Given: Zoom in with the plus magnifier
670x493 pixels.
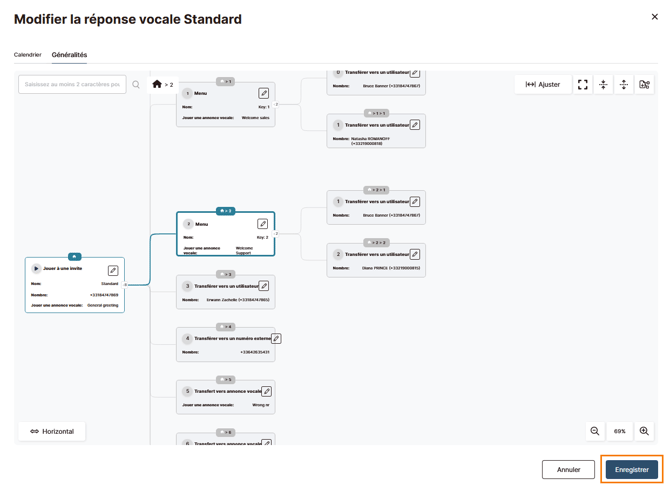Looking at the screenshot, I should 644,431.
